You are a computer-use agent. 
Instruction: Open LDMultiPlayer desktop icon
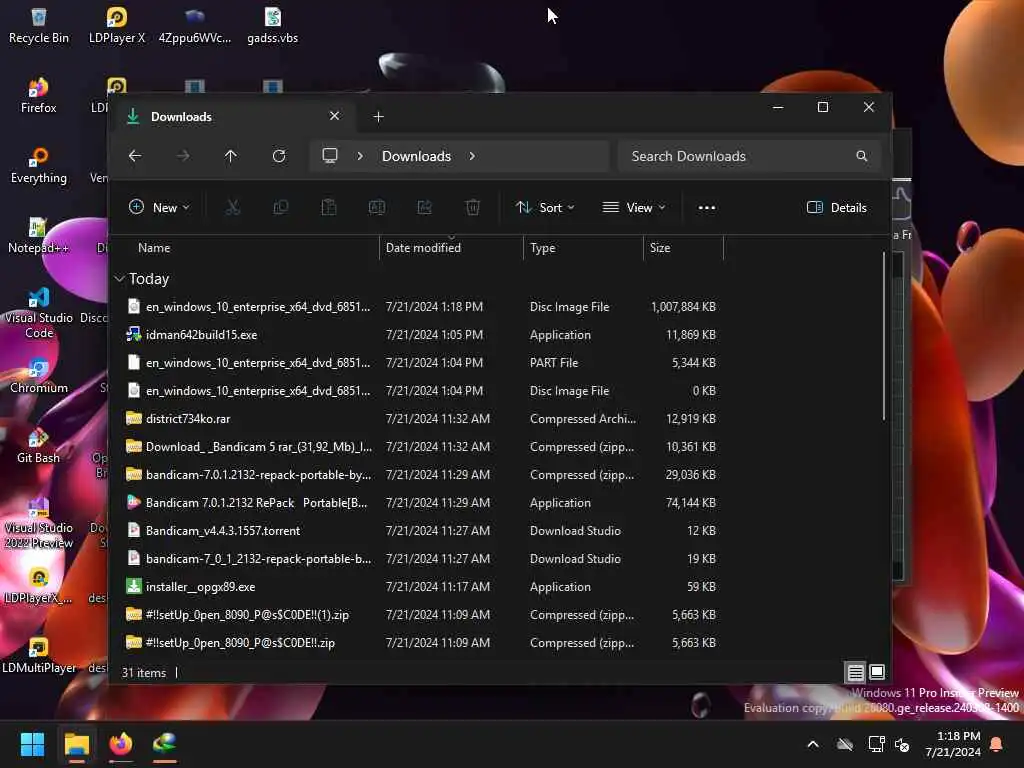(39, 655)
